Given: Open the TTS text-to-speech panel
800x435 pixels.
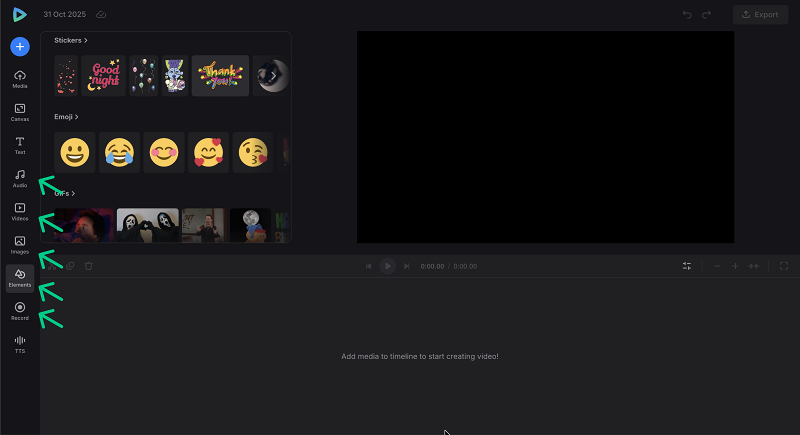Looking at the screenshot, I should coord(20,344).
